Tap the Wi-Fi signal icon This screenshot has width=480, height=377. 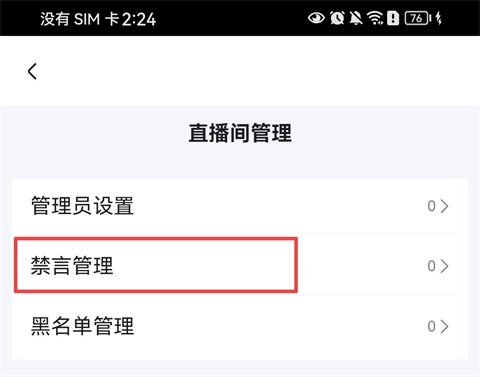(x=375, y=18)
